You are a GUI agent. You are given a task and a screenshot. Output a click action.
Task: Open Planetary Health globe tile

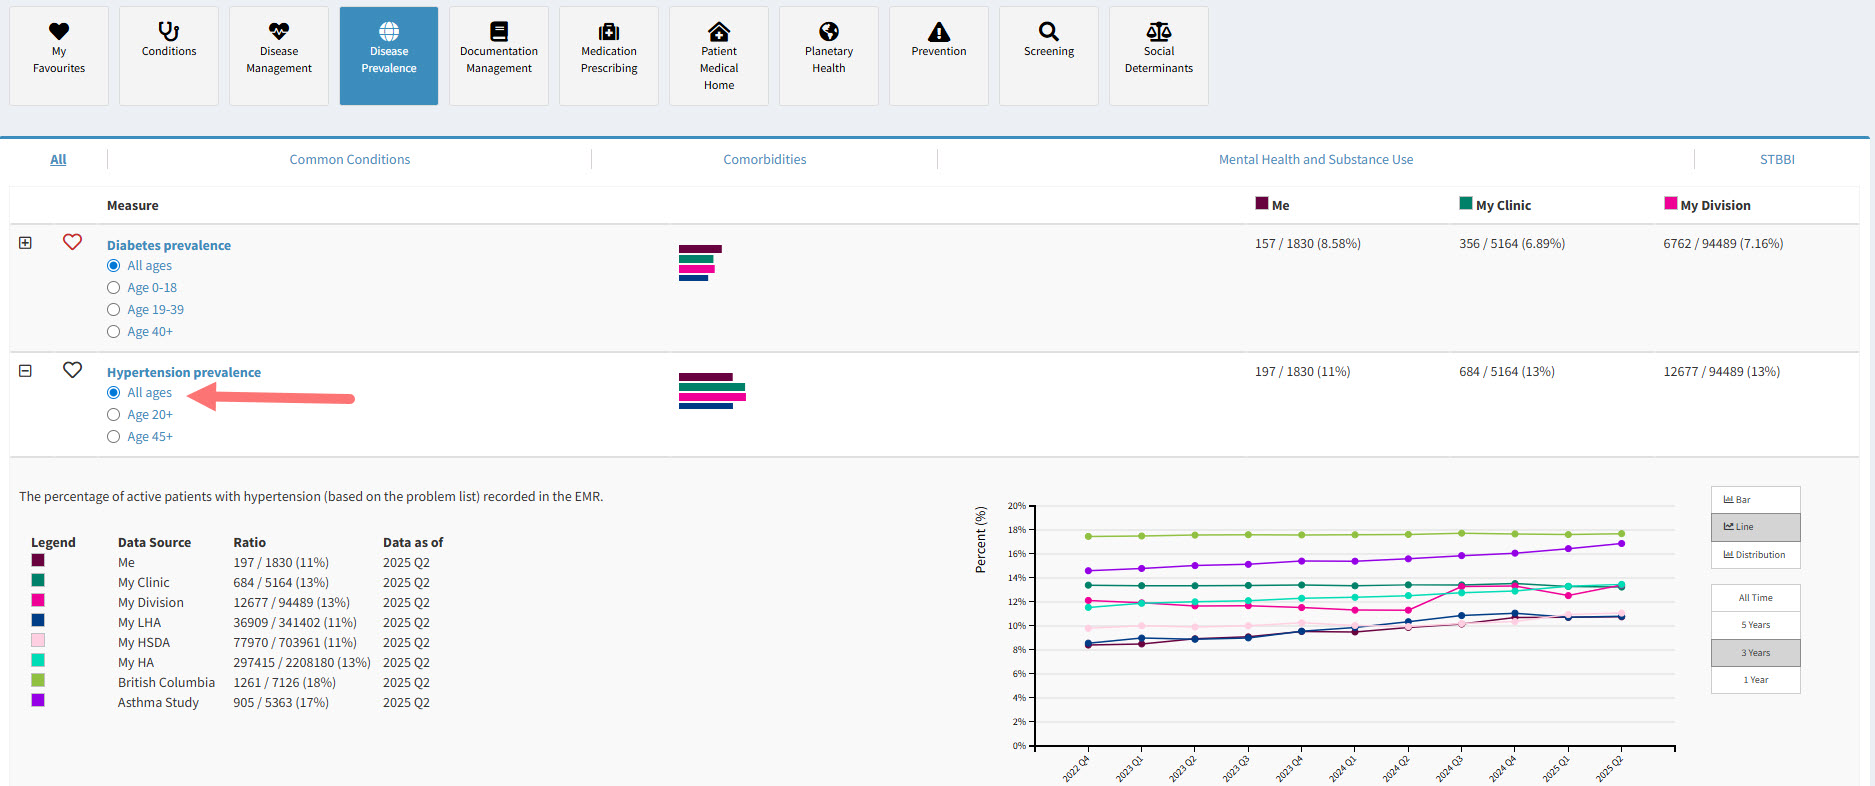tap(829, 55)
